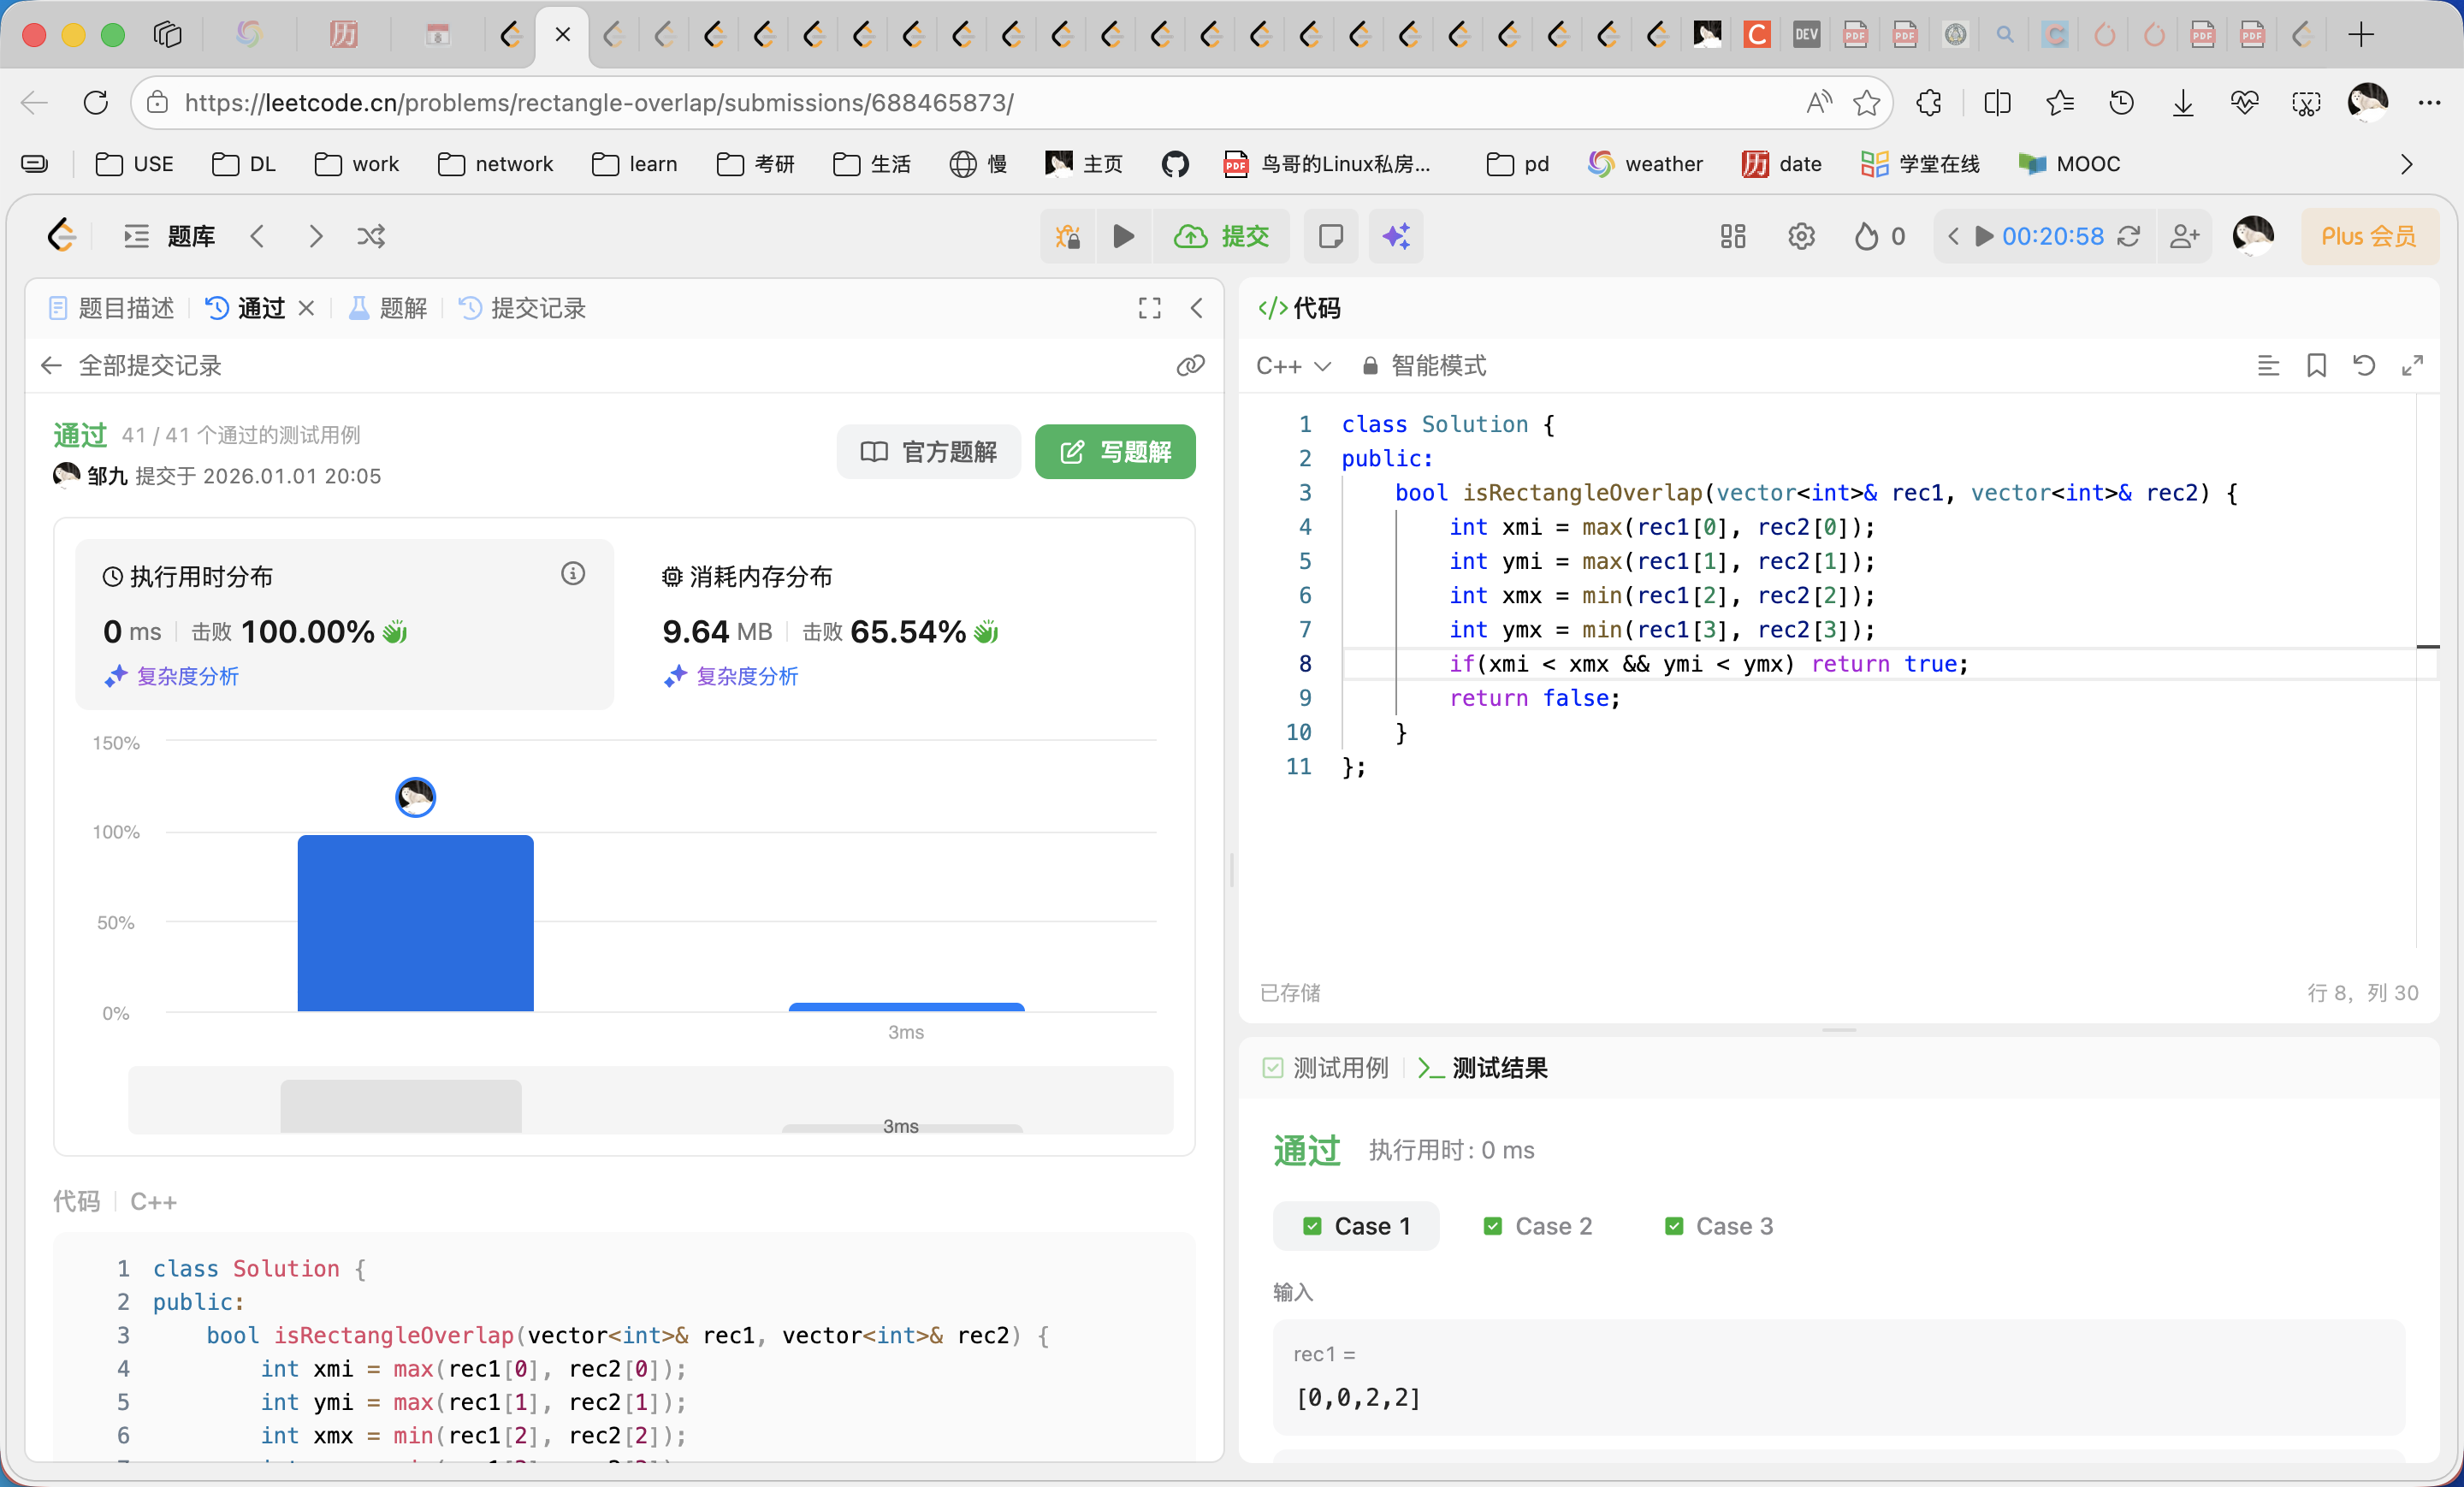2464x1487 pixels.
Task: Toggle the 智能模式 lock
Action: tap(1370, 365)
